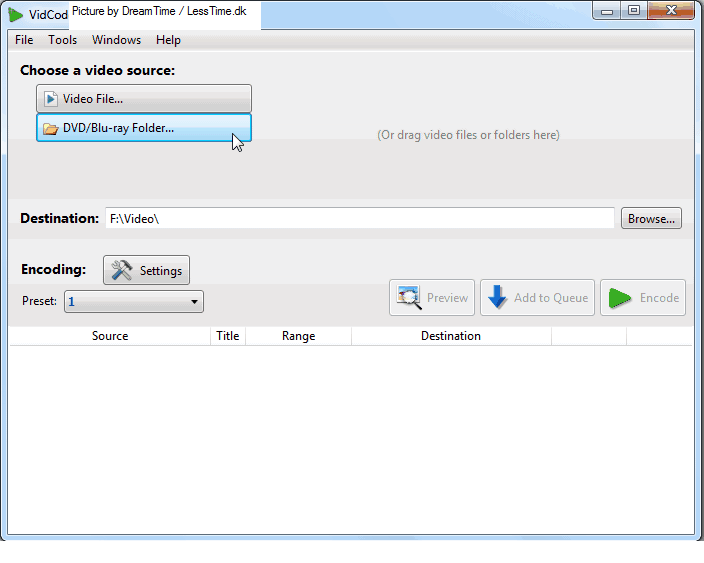
Task: Click the "(Or drag video files or folders here)" text
Action: (x=468, y=135)
